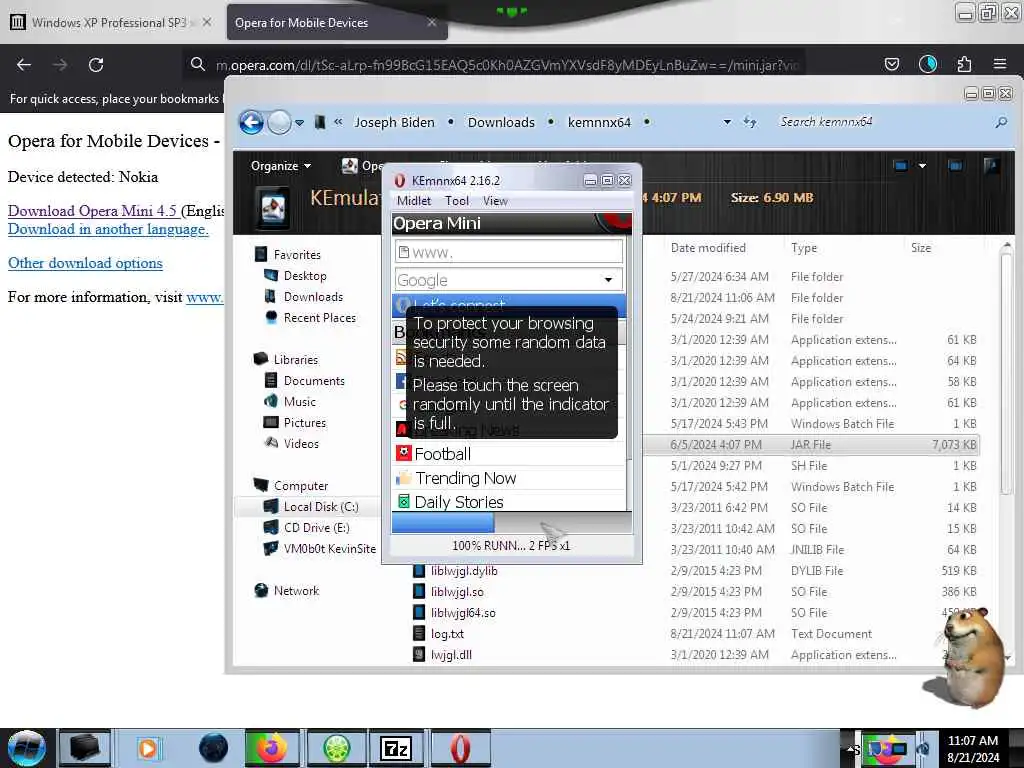Select CD Drive (E:)
The image size is (1024, 768).
click(x=317, y=528)
